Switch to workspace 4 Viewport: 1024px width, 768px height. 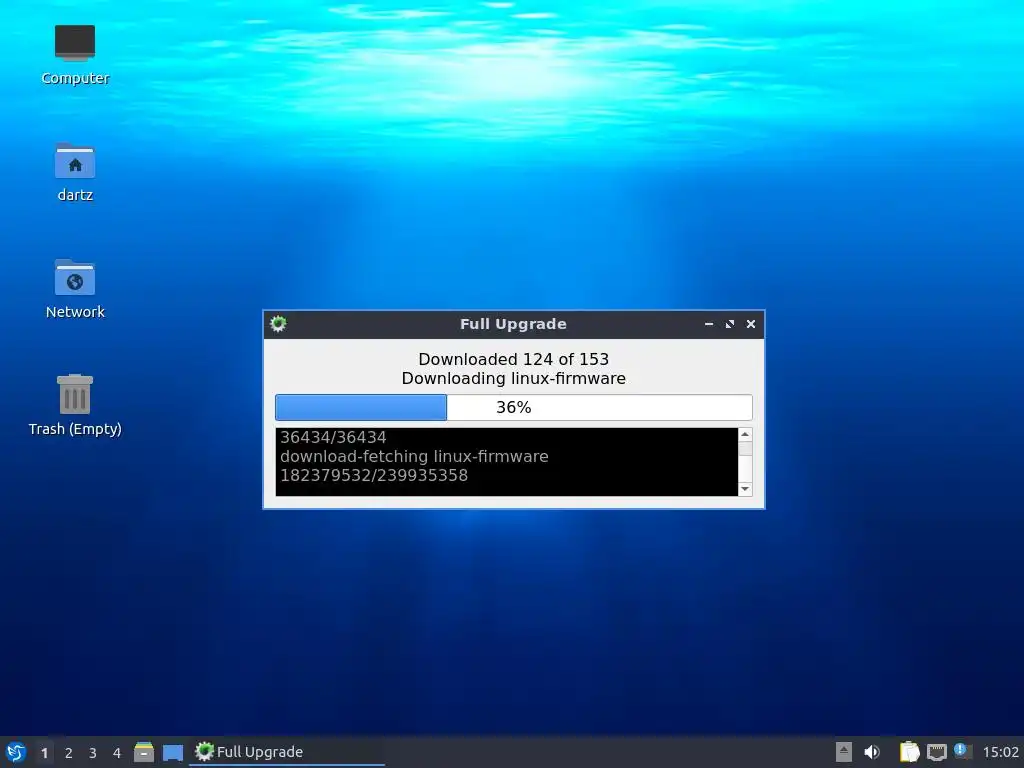[x=117, y=753]
